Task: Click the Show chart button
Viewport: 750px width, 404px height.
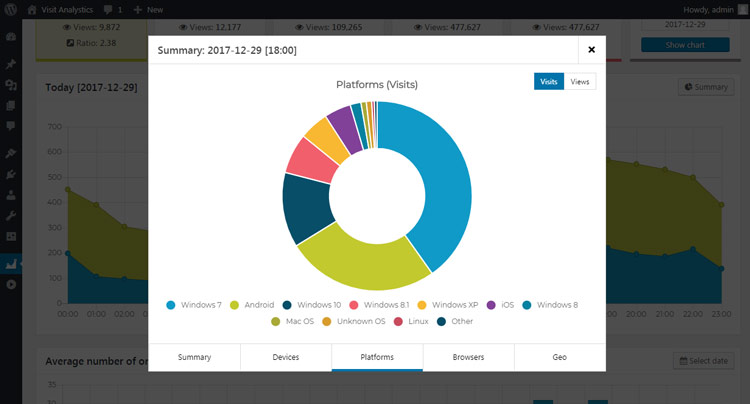Action: [685, 45]
